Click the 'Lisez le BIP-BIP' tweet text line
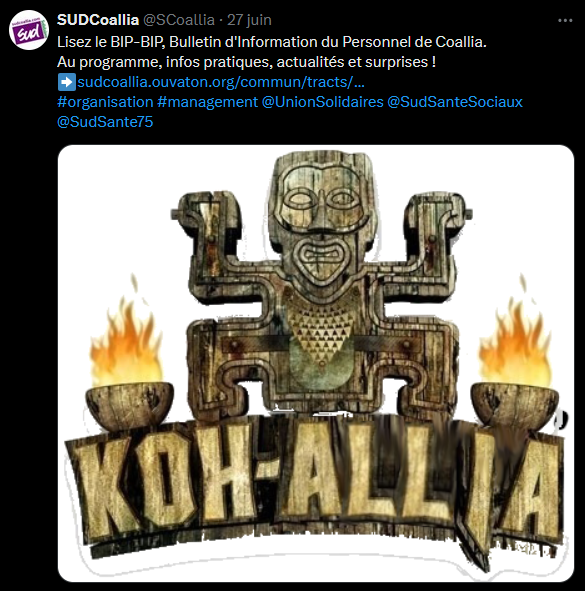 click(272, 42)
